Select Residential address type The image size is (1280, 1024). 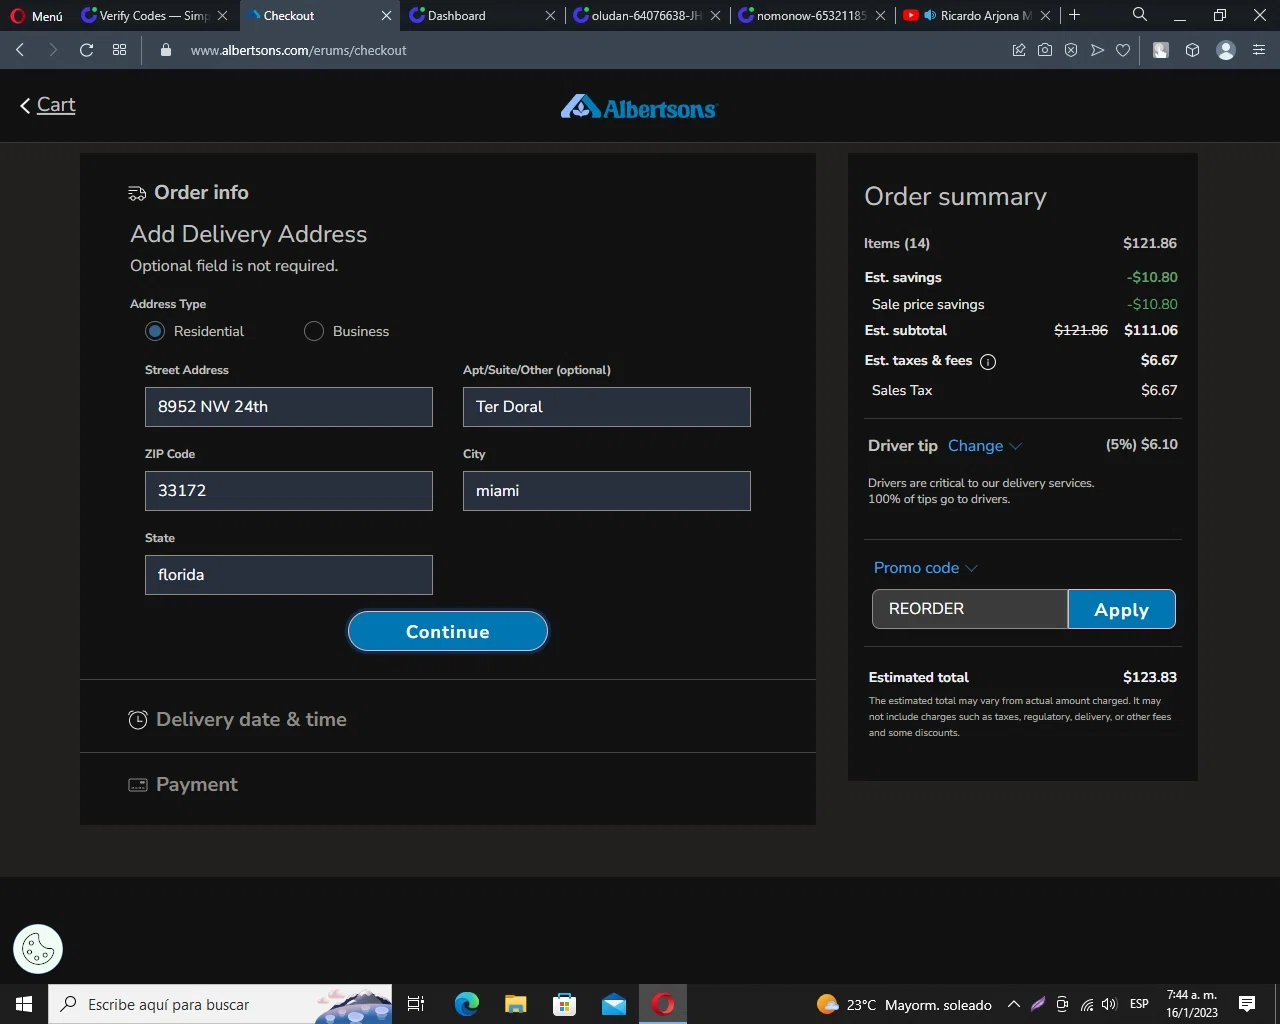pyautogui.click(x=155, y=331)
